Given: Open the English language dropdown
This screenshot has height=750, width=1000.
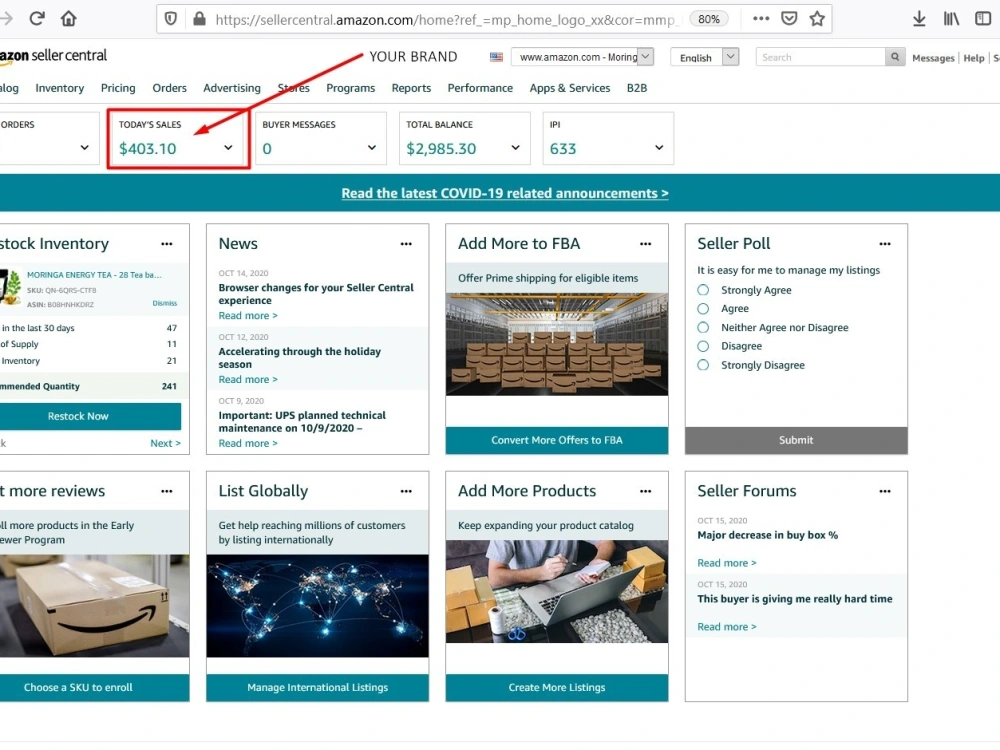Looking at the screenshot, I should click(704, 57).
